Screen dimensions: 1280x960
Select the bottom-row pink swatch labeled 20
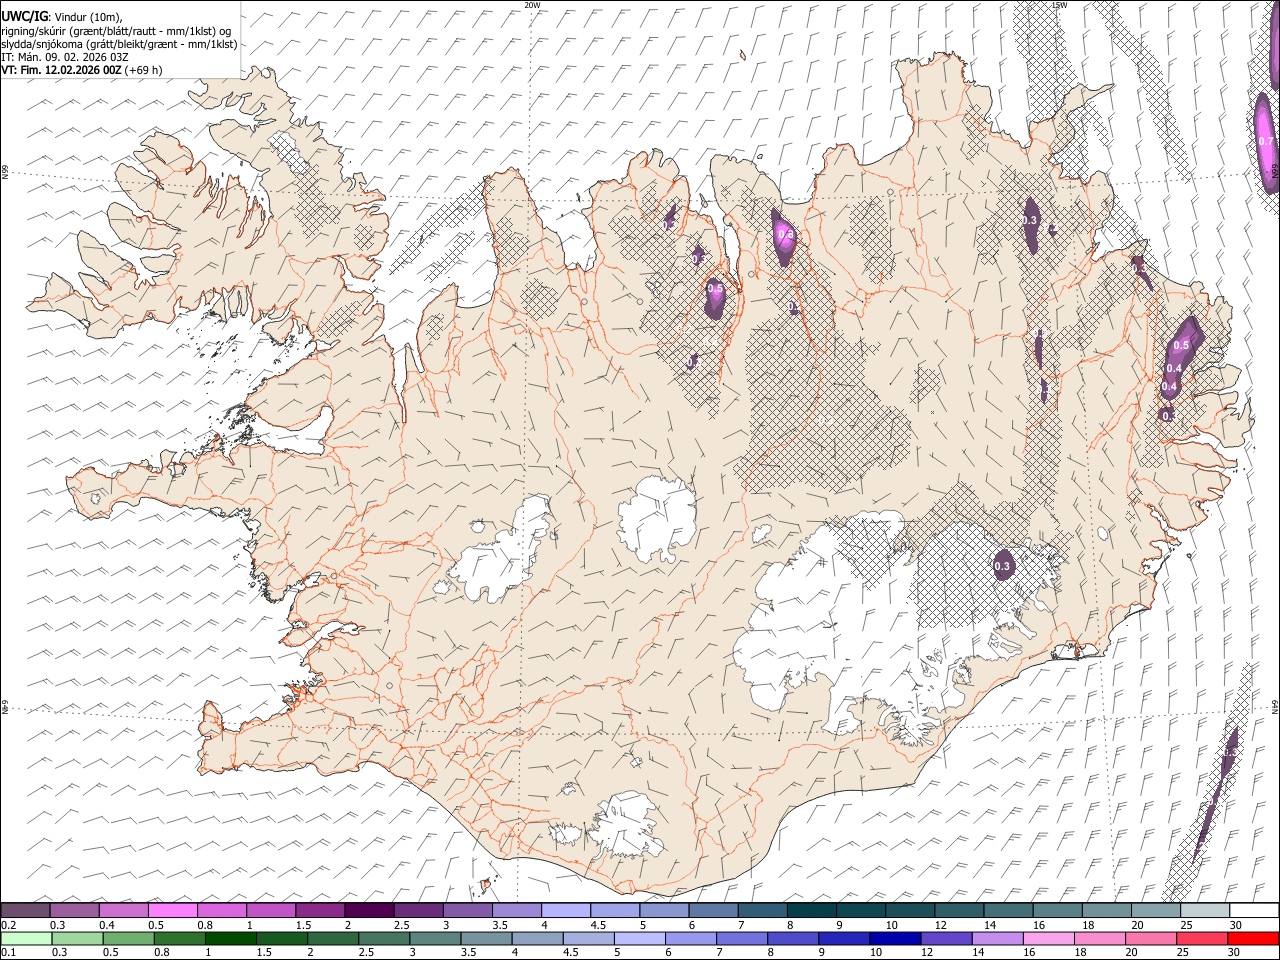[1150, 938]
